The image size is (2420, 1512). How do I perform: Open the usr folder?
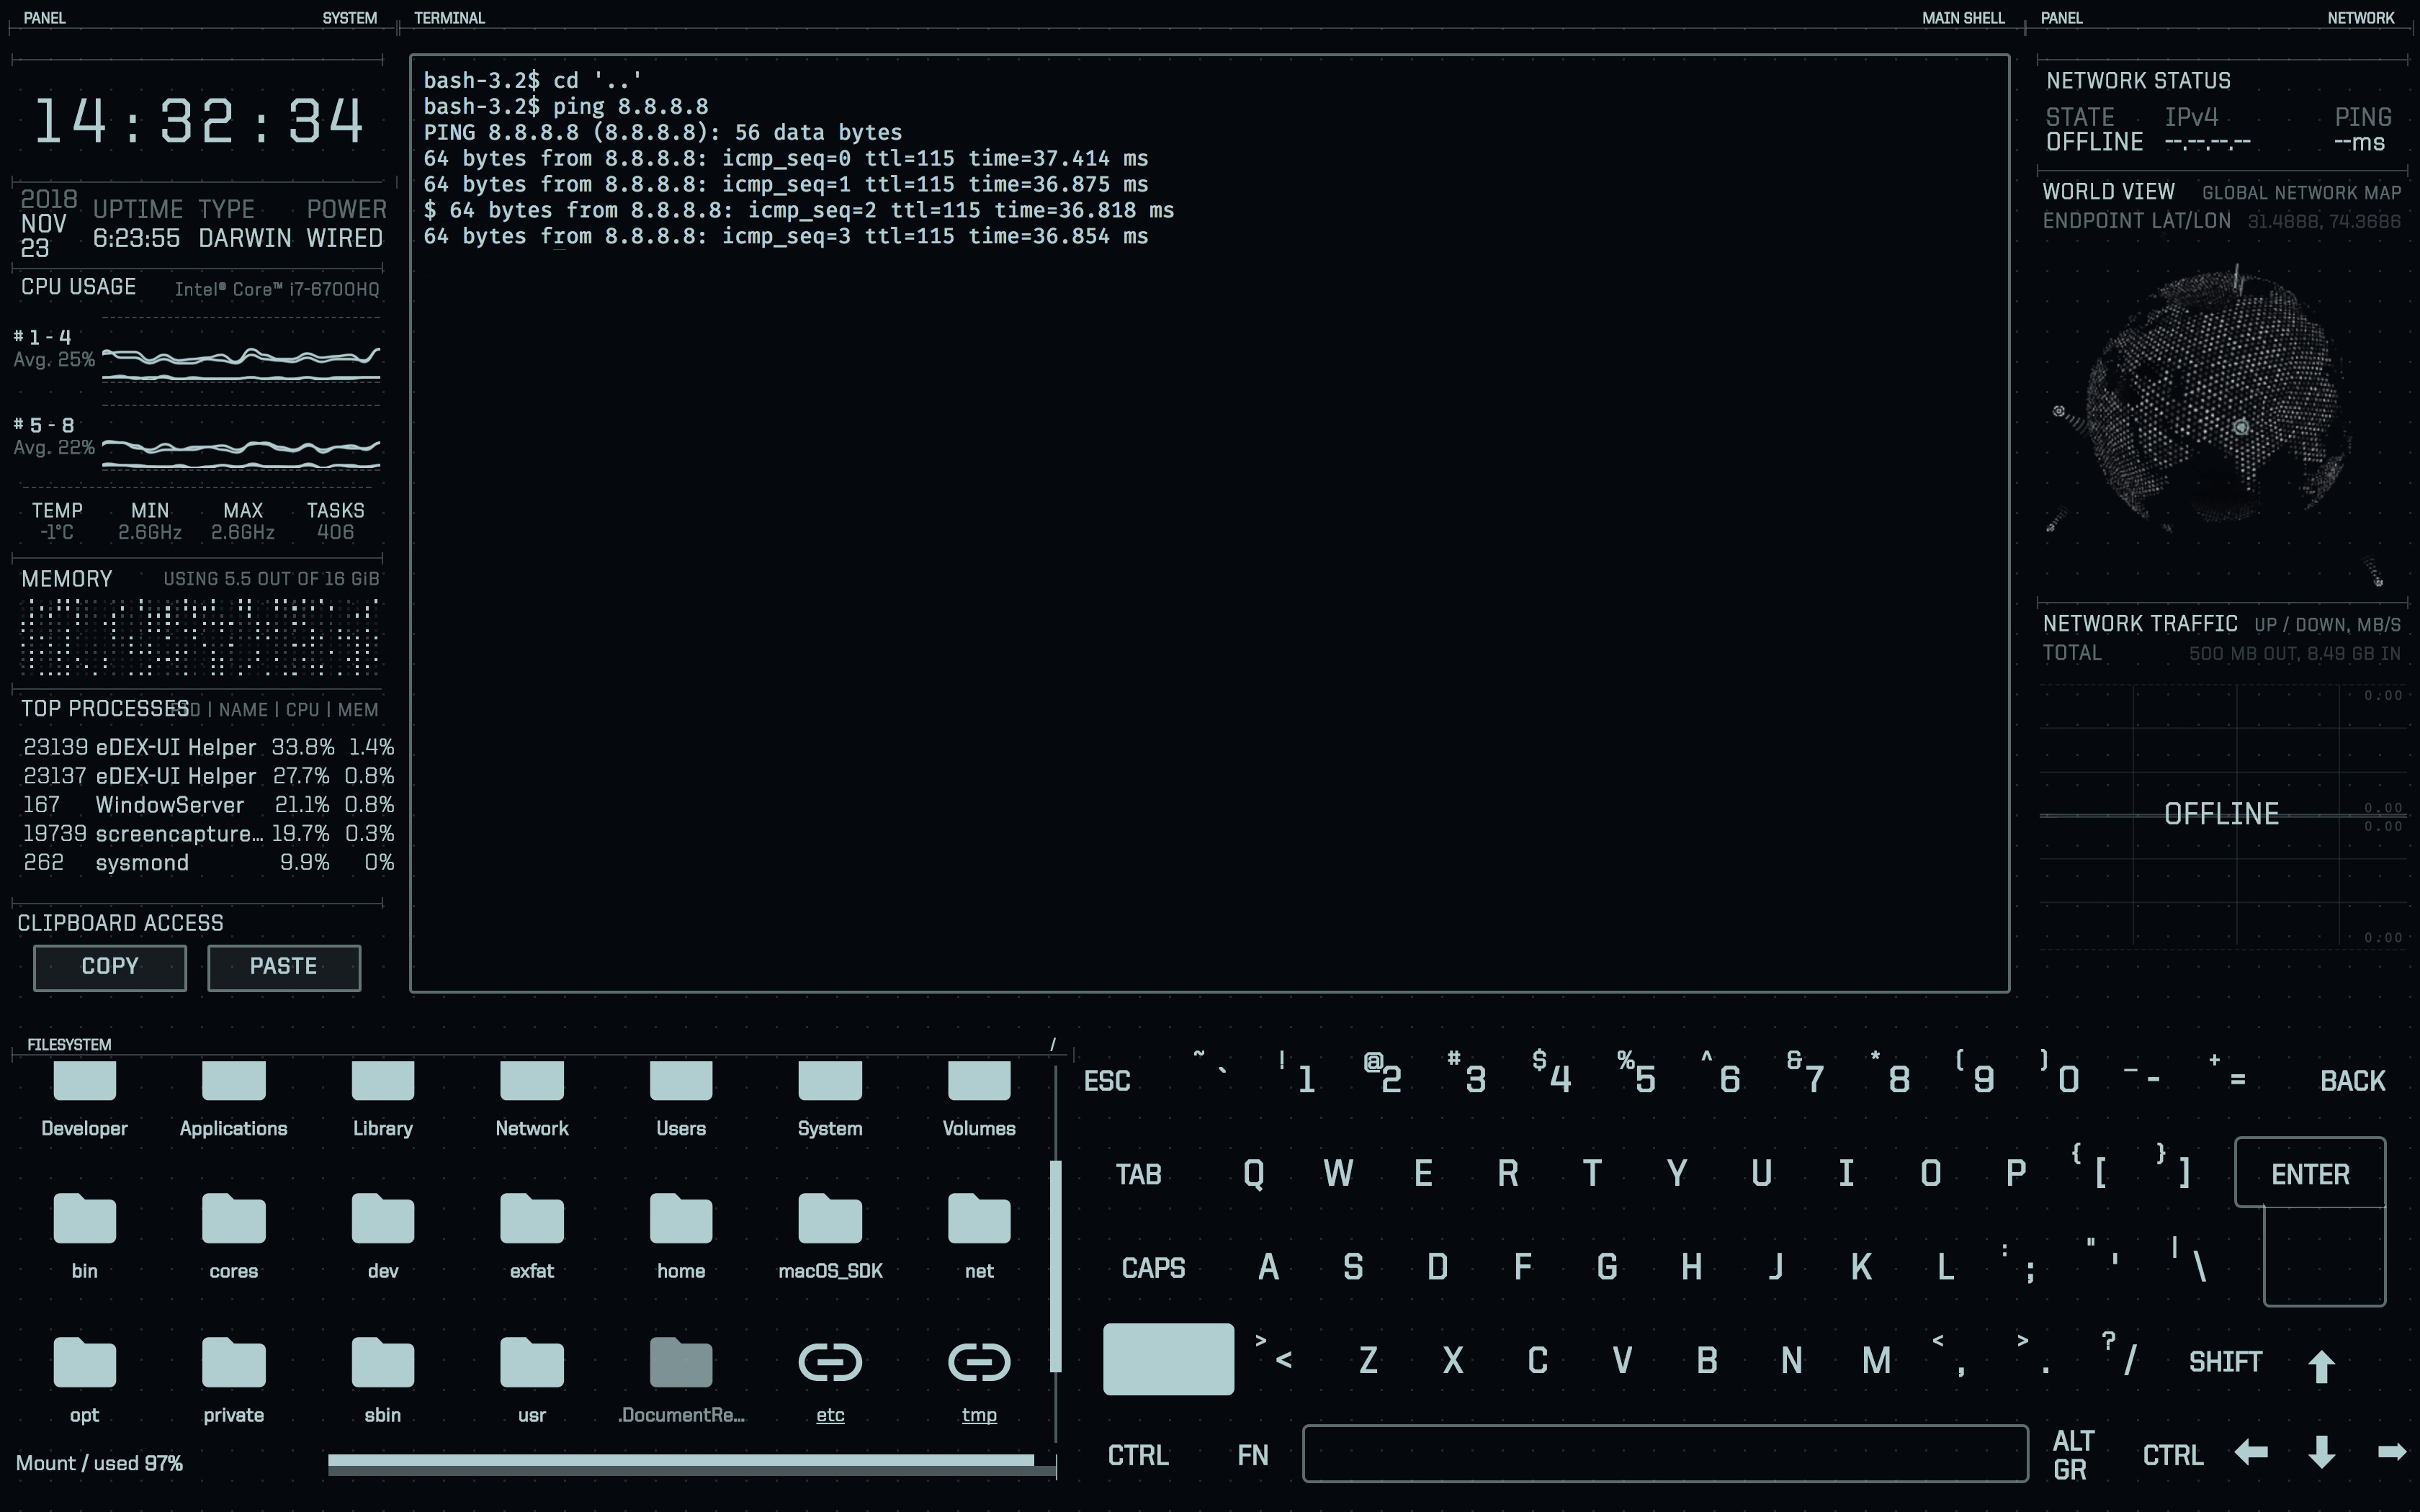[531, 1363]
